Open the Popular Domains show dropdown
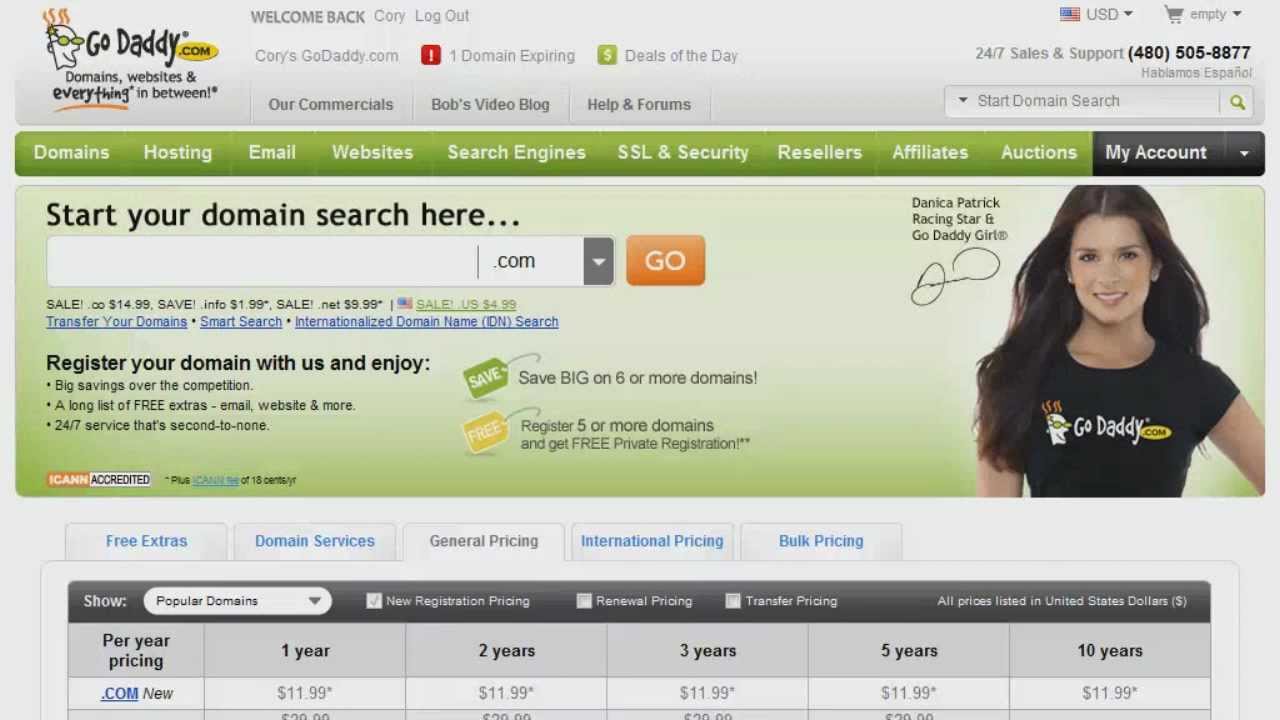The image size is (1280, 720). pyautogui.click(x=237, y=601)
